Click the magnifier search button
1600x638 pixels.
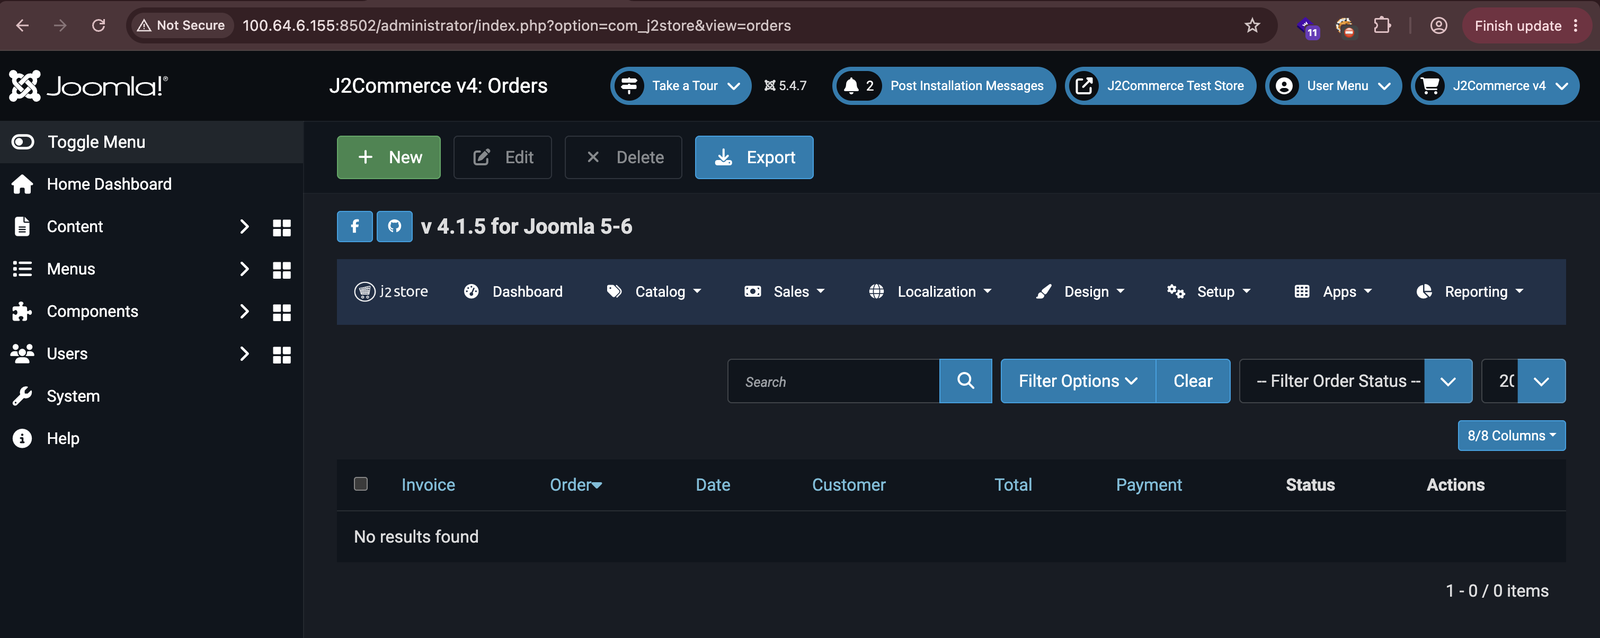tap(966, 381)
